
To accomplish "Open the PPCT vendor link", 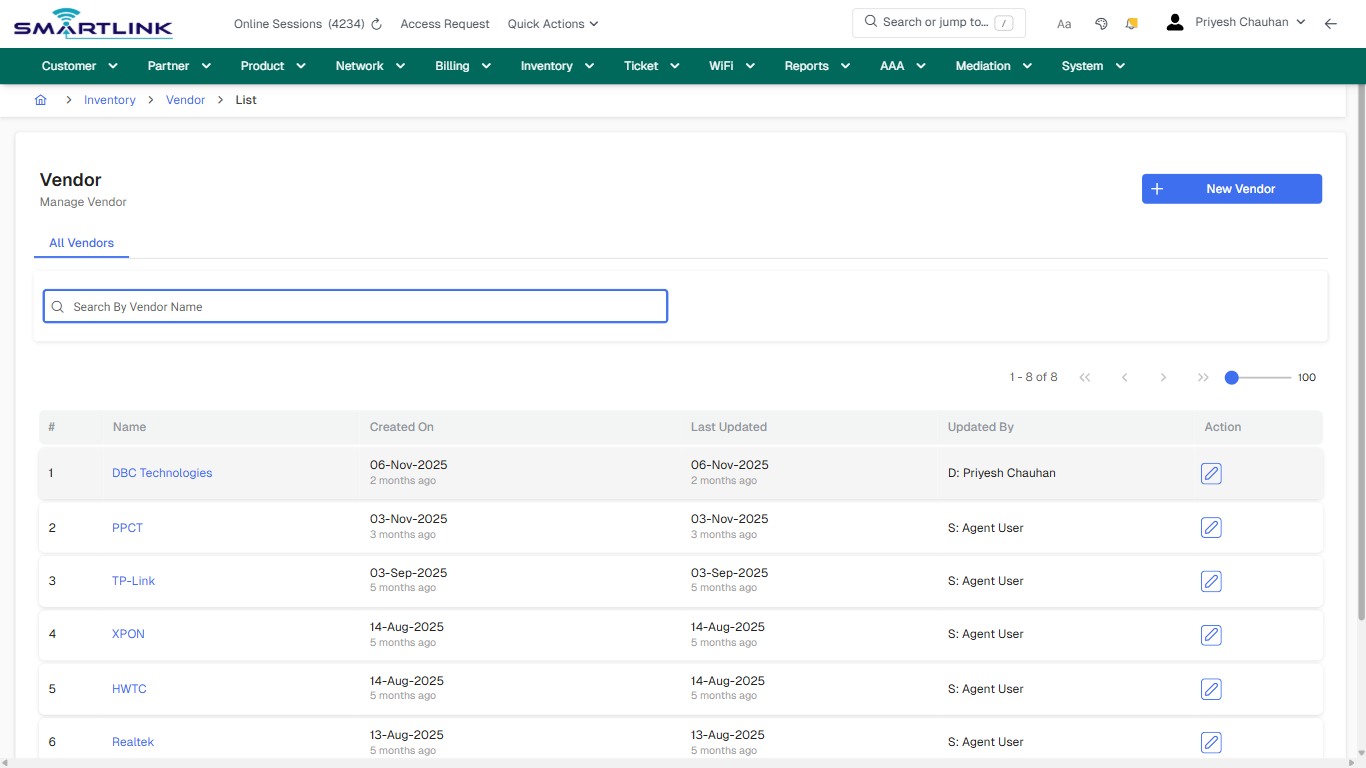I will click(x=127, y=527).
